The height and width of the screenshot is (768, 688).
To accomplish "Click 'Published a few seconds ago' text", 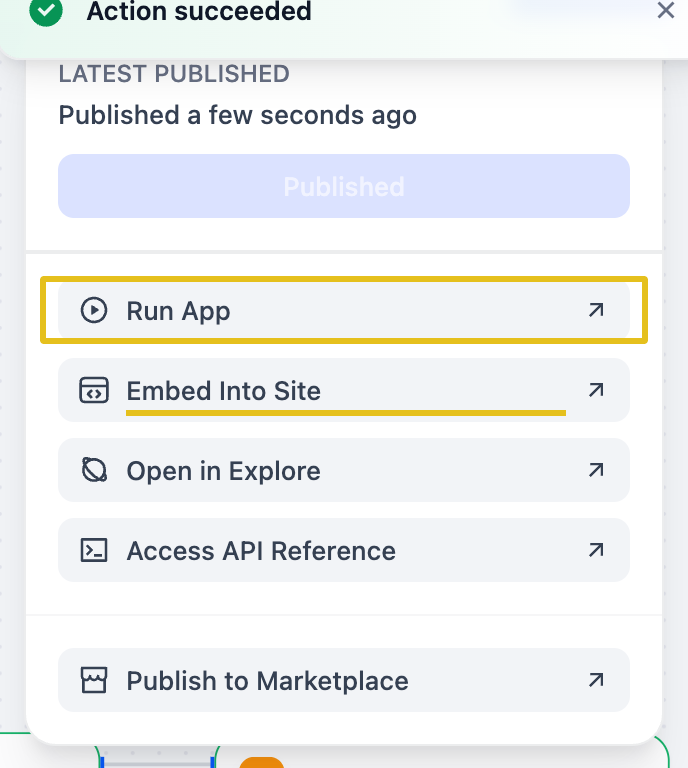I will [x=237, y=116].
